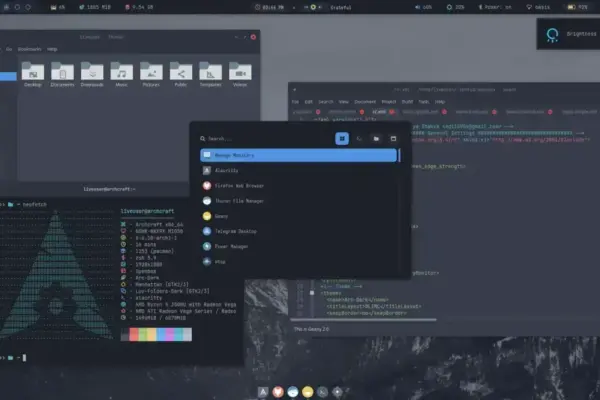Click the launcher Search field
The image size is (600, 400).
pyautogui.click(x=264, y=139)
